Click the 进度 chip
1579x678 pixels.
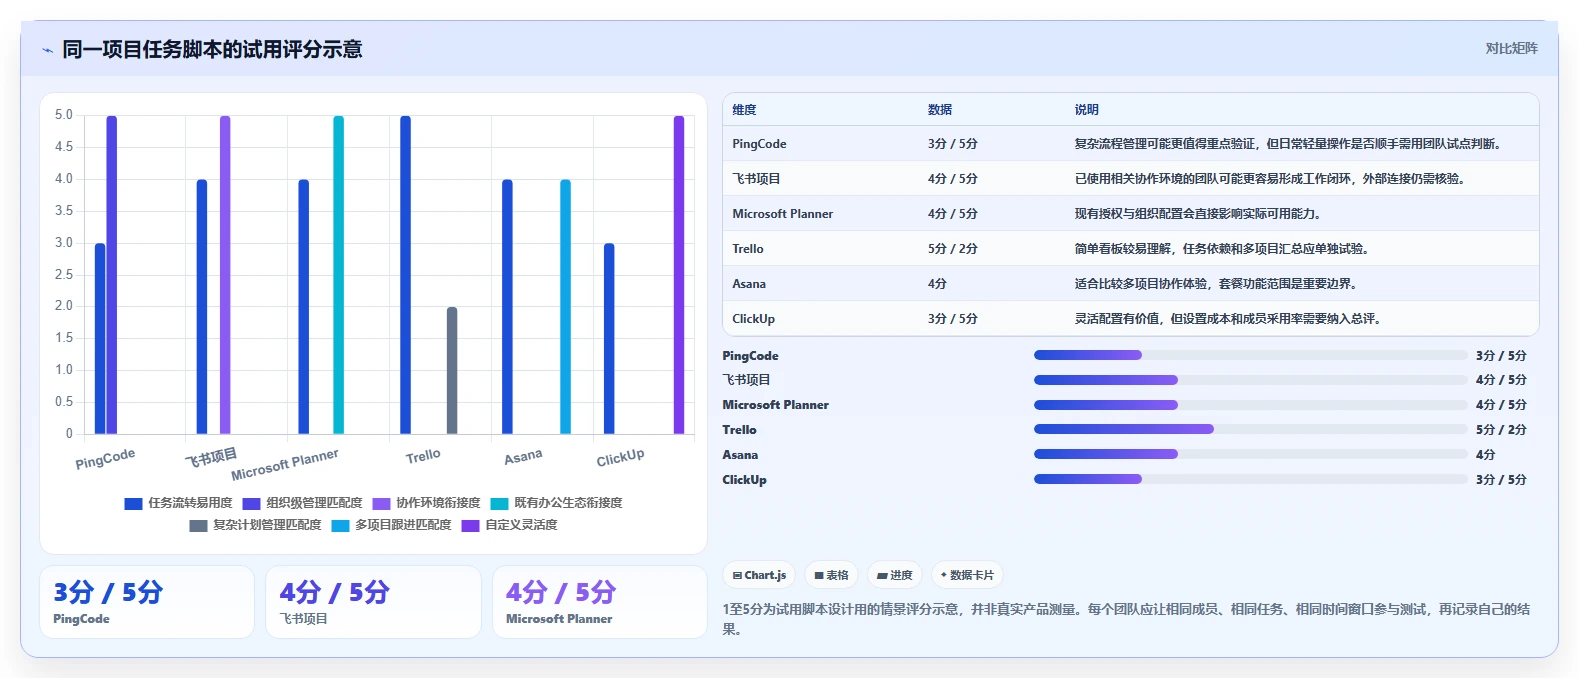(895, 575)
